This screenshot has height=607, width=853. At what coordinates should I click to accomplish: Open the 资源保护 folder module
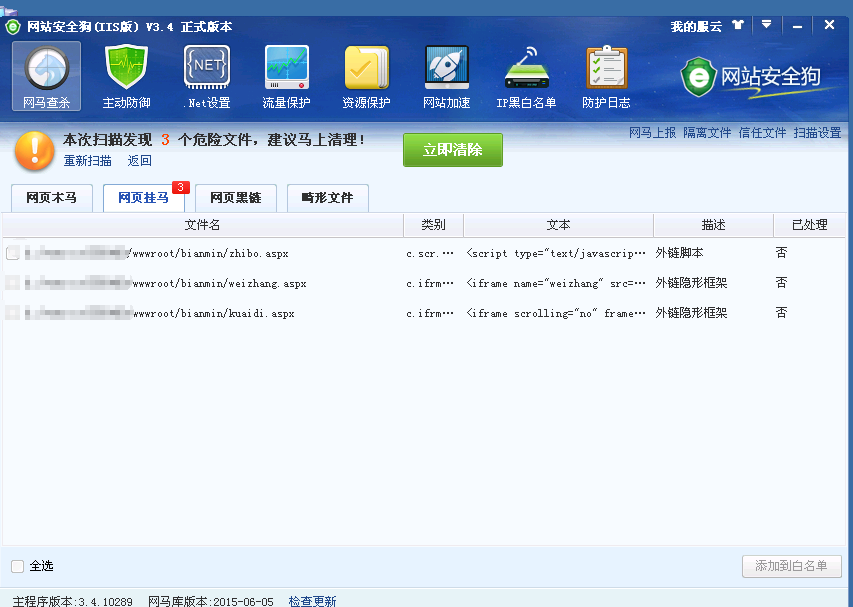[366, 76]
